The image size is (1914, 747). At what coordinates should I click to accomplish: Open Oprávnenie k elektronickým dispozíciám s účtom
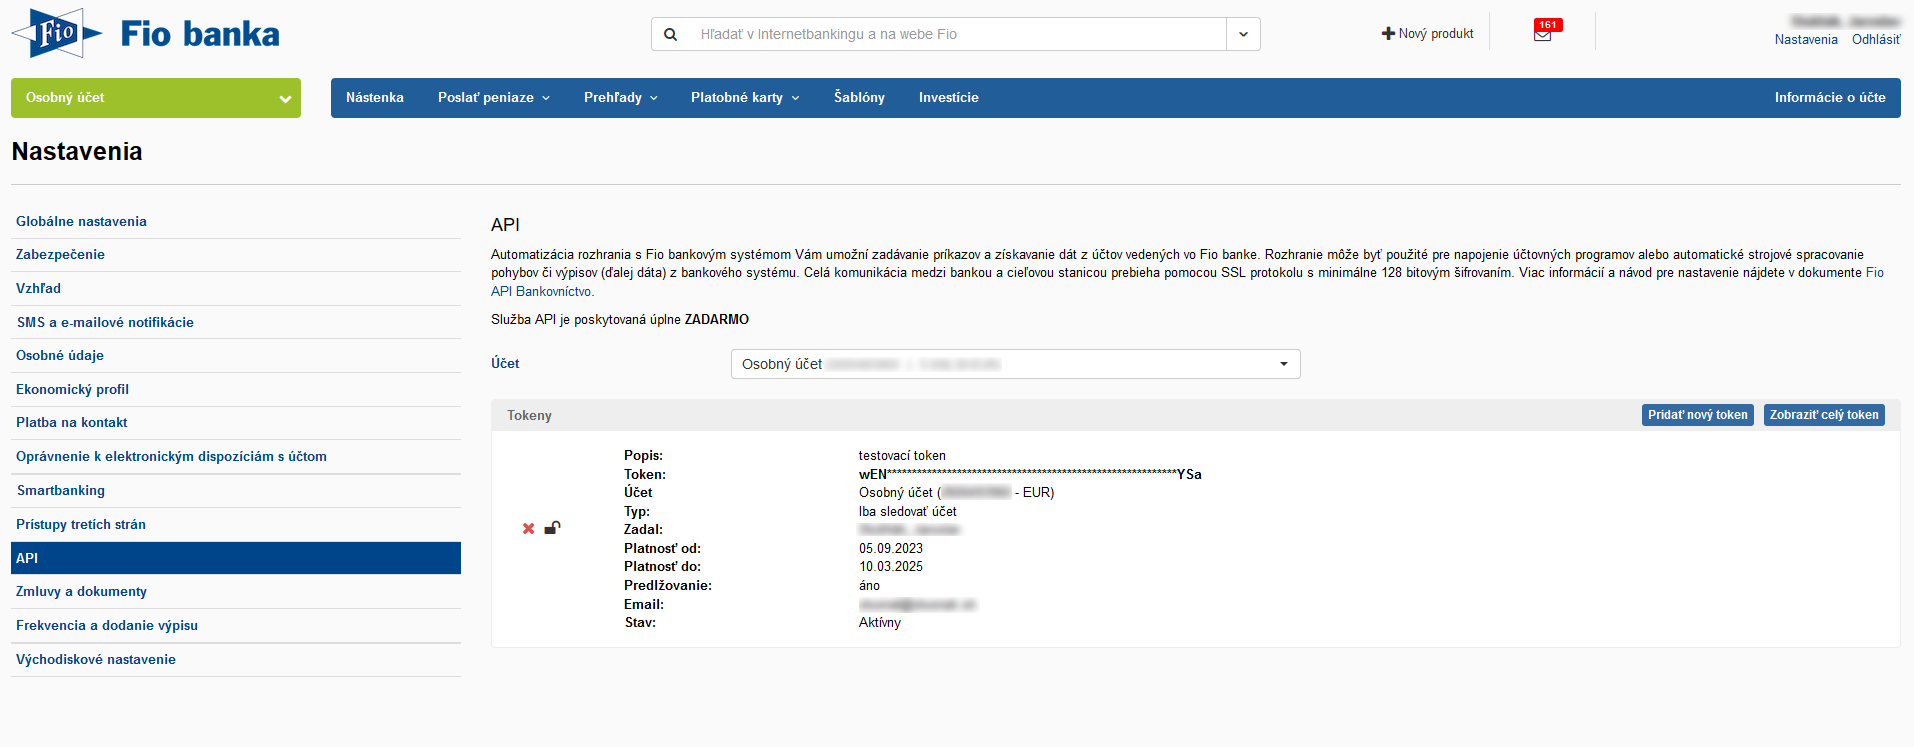coord(236,457)
